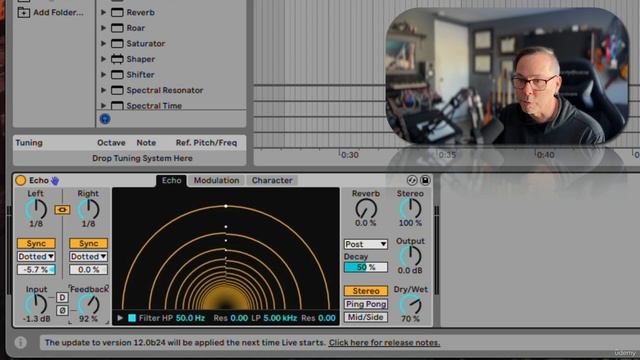Toggle the stereo link between Left and Right
The image size is (640, 360).
(62, 210)
